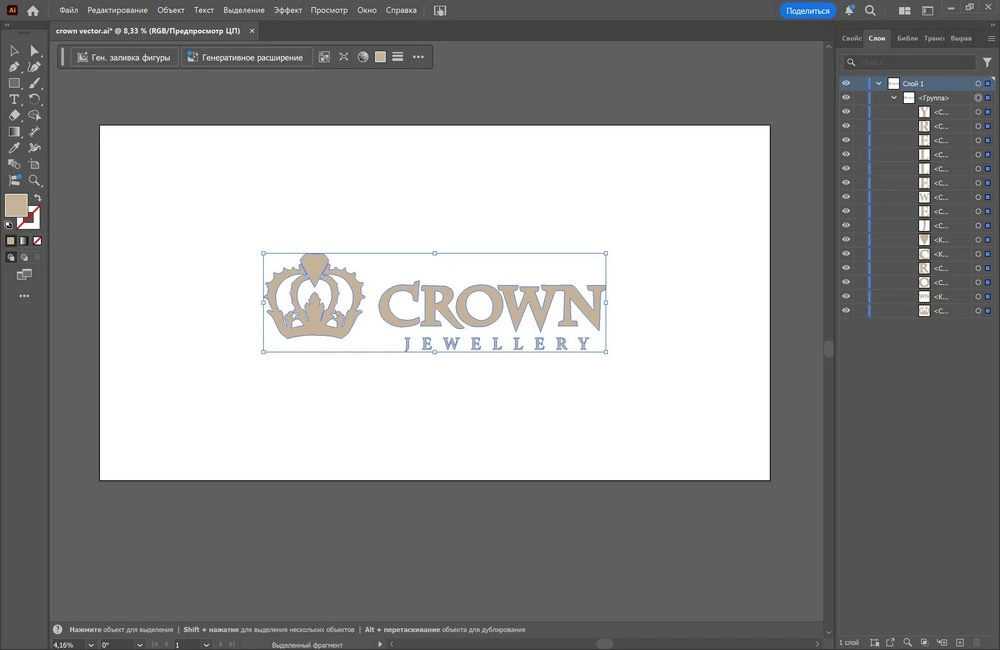
Task: Open the search magnifier in top bar
Action: (x=870, y=11)
